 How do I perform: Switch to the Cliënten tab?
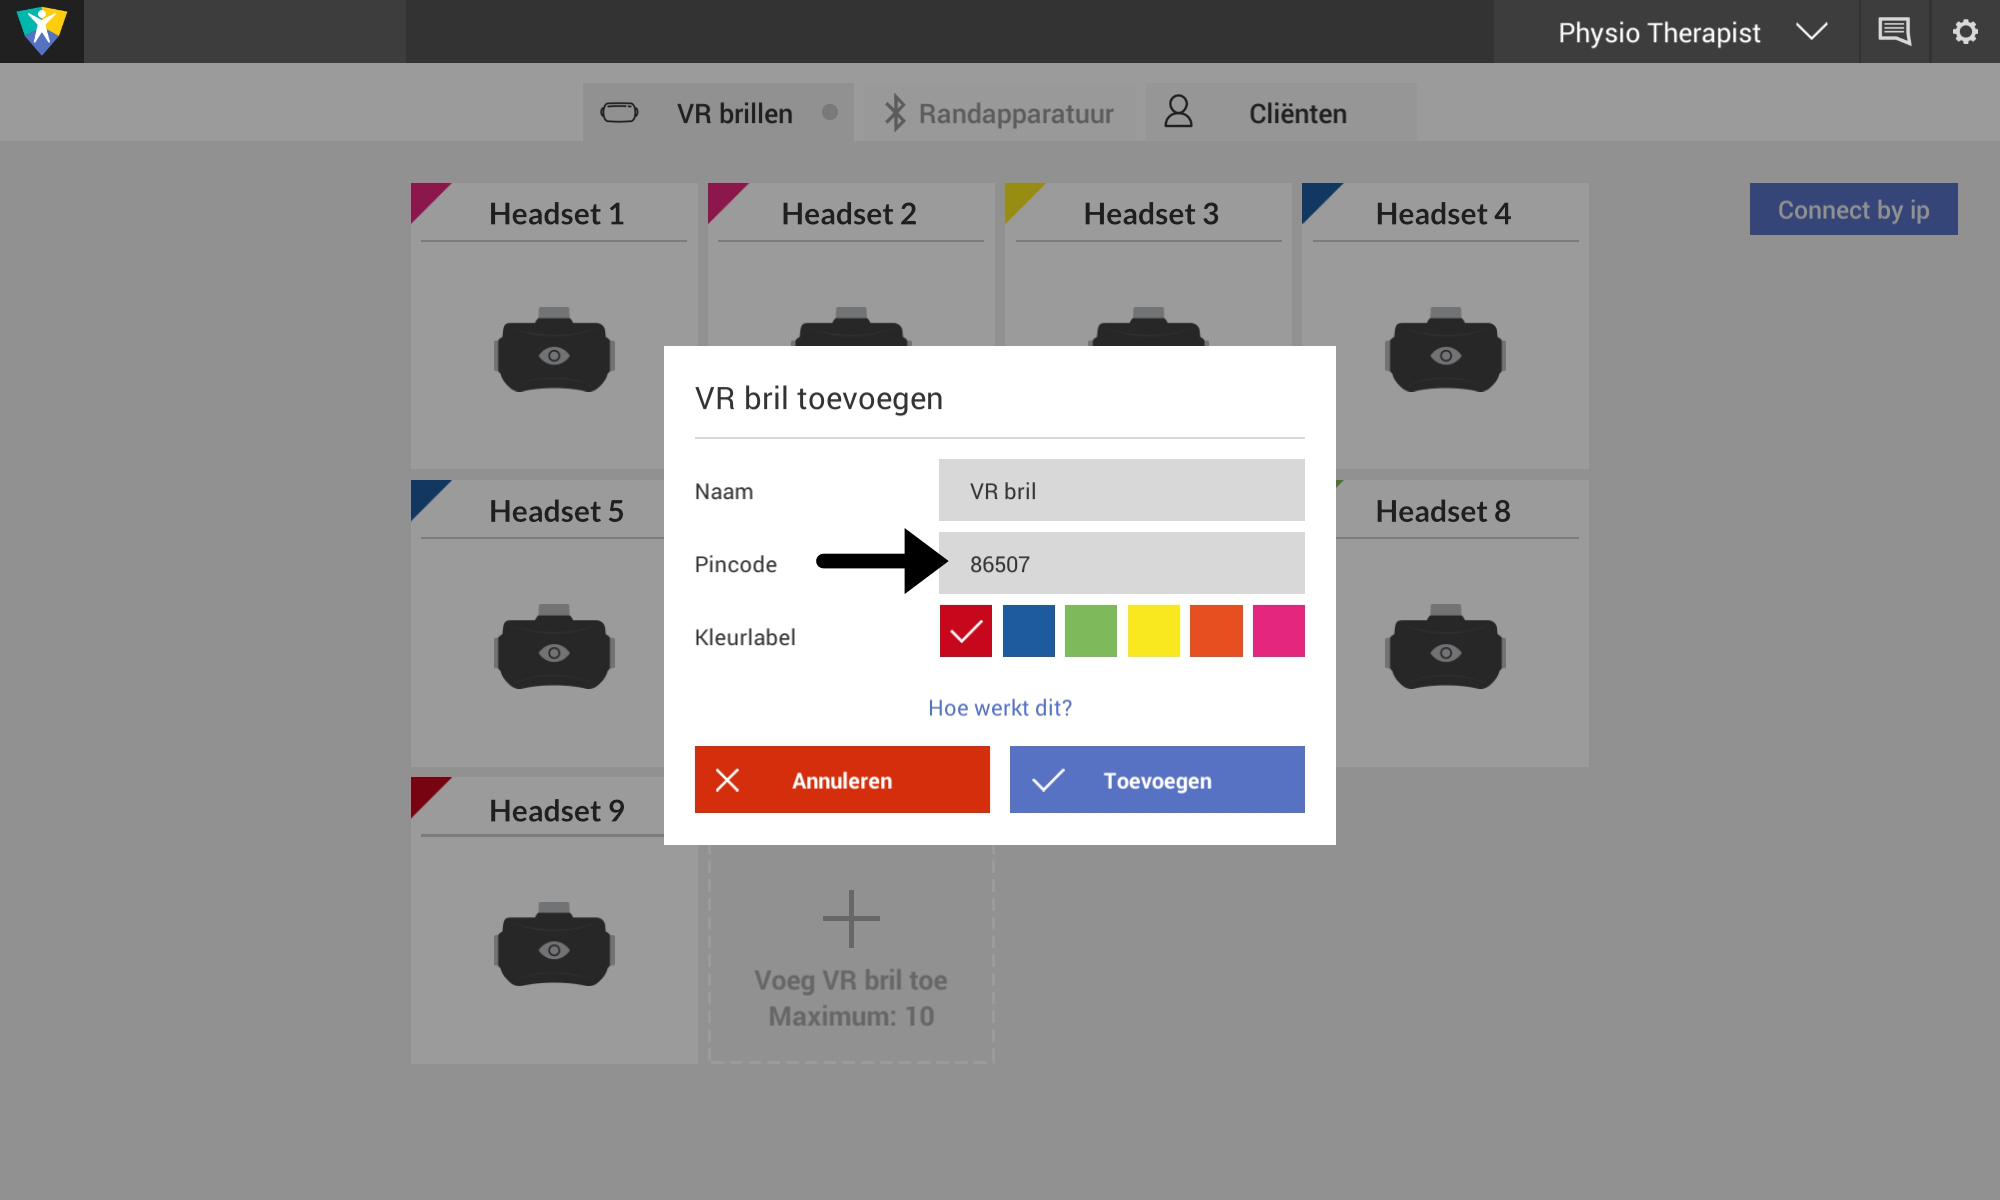pos(1280,113)
